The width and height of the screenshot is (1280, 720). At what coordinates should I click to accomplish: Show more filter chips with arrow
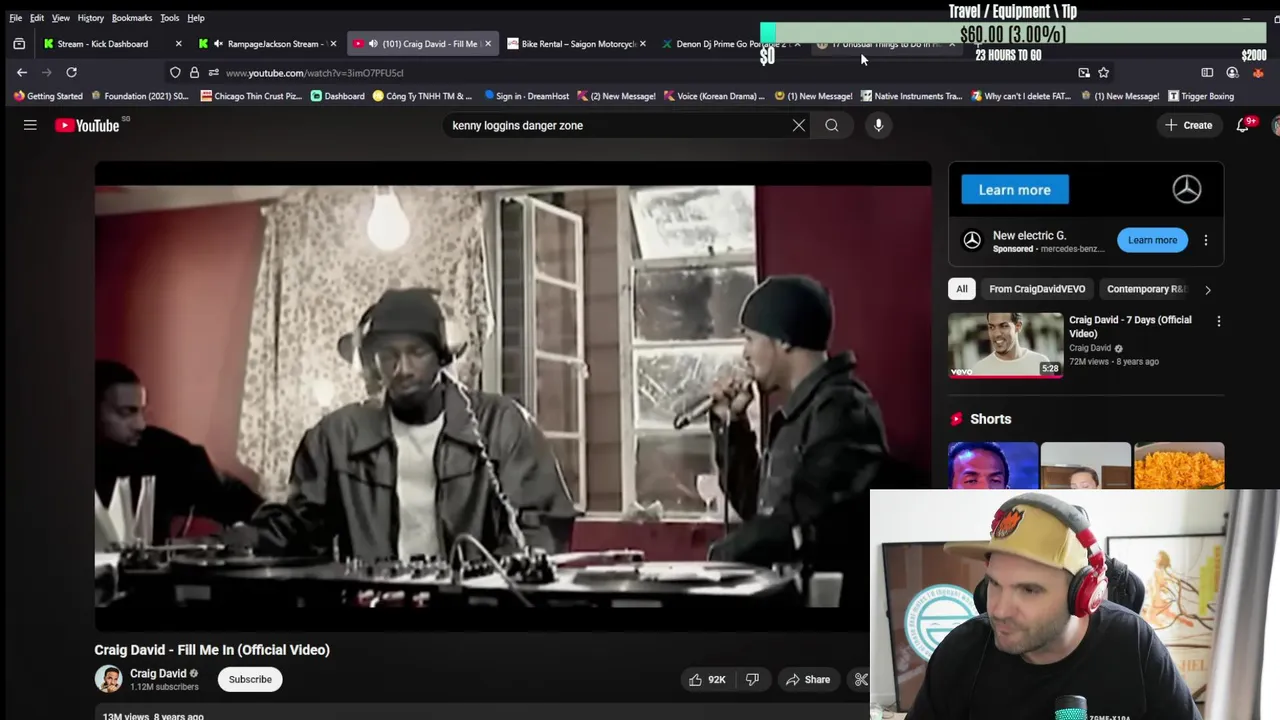(x=1208, y=290)
